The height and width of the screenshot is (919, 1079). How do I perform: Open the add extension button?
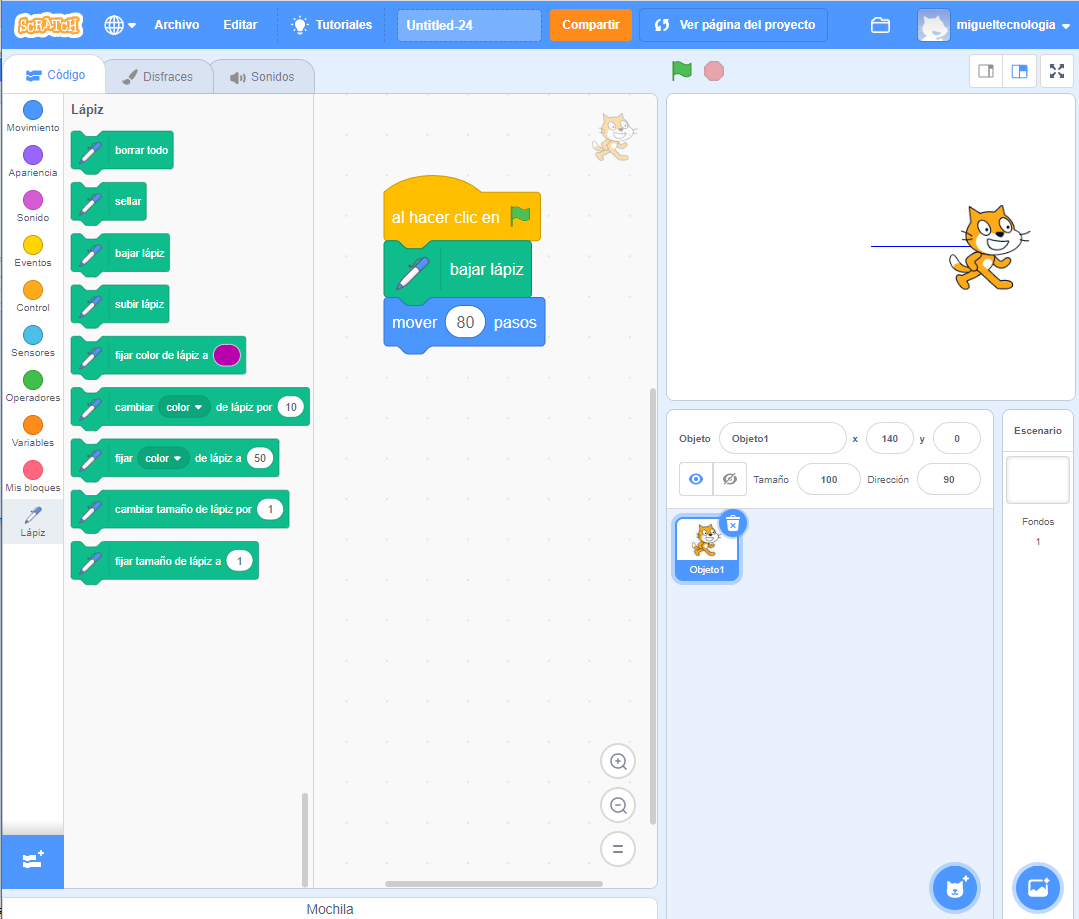coord(32,861)
